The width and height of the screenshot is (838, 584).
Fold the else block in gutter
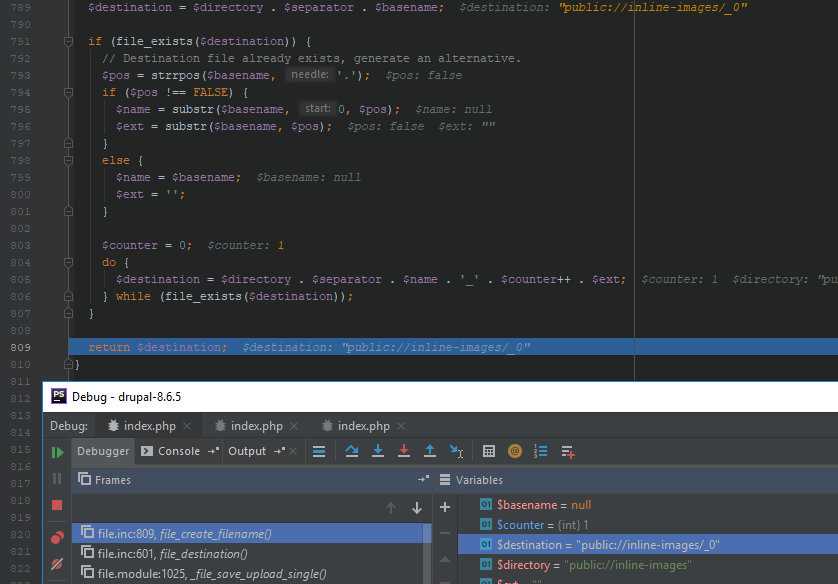pos(67,160)
